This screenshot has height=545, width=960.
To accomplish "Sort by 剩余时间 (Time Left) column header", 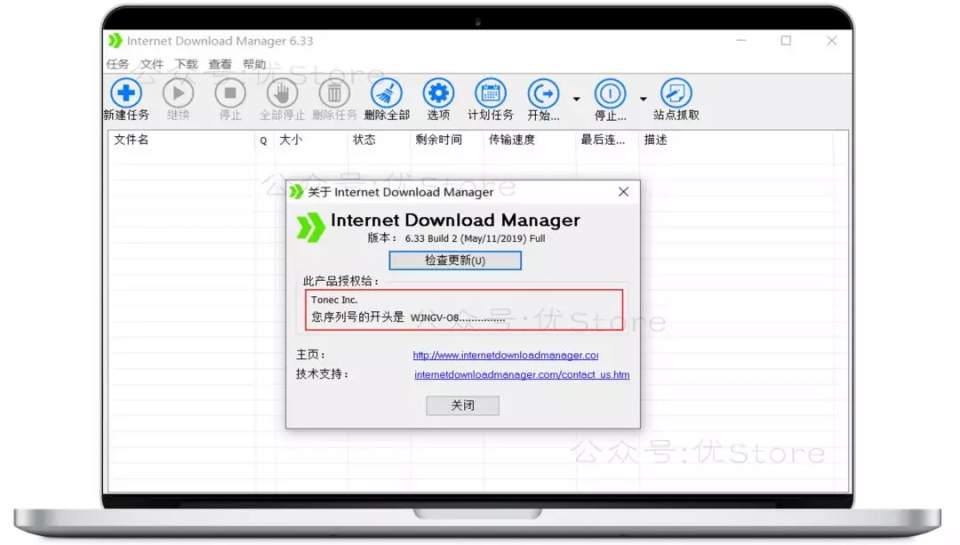I will (438, 140).
